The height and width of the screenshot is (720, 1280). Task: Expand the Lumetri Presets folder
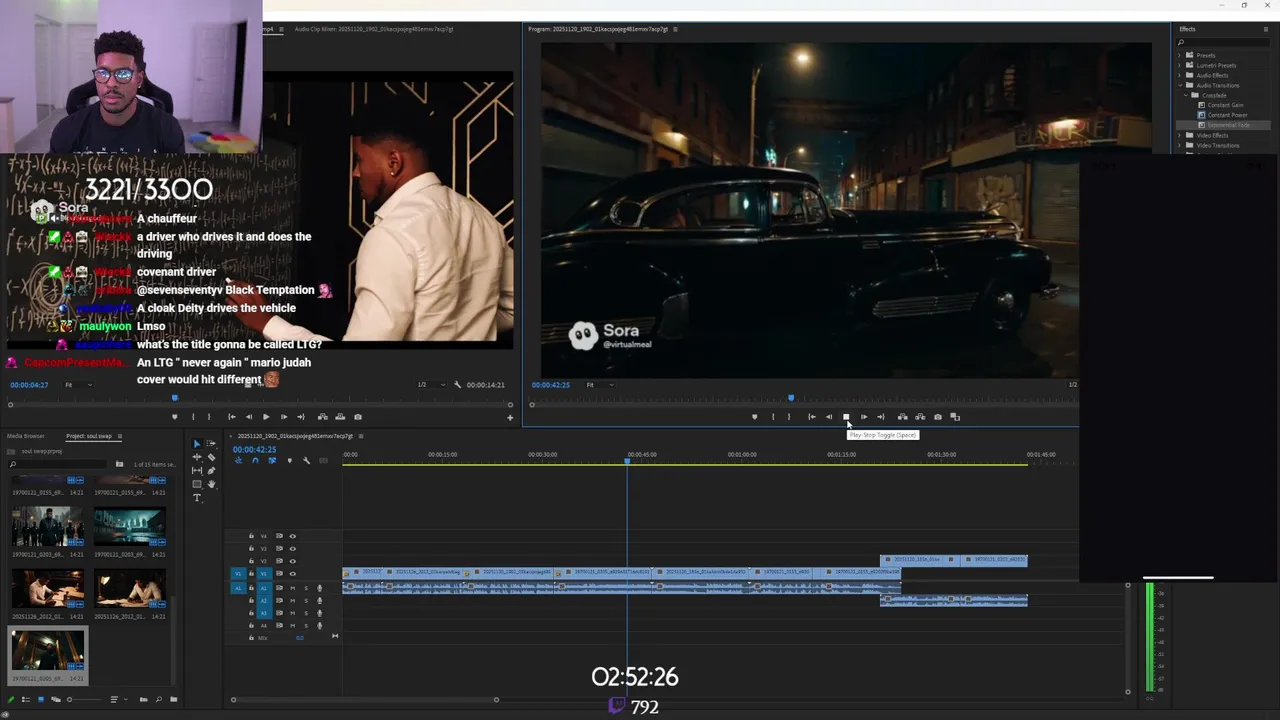(x=1180, y=66)
